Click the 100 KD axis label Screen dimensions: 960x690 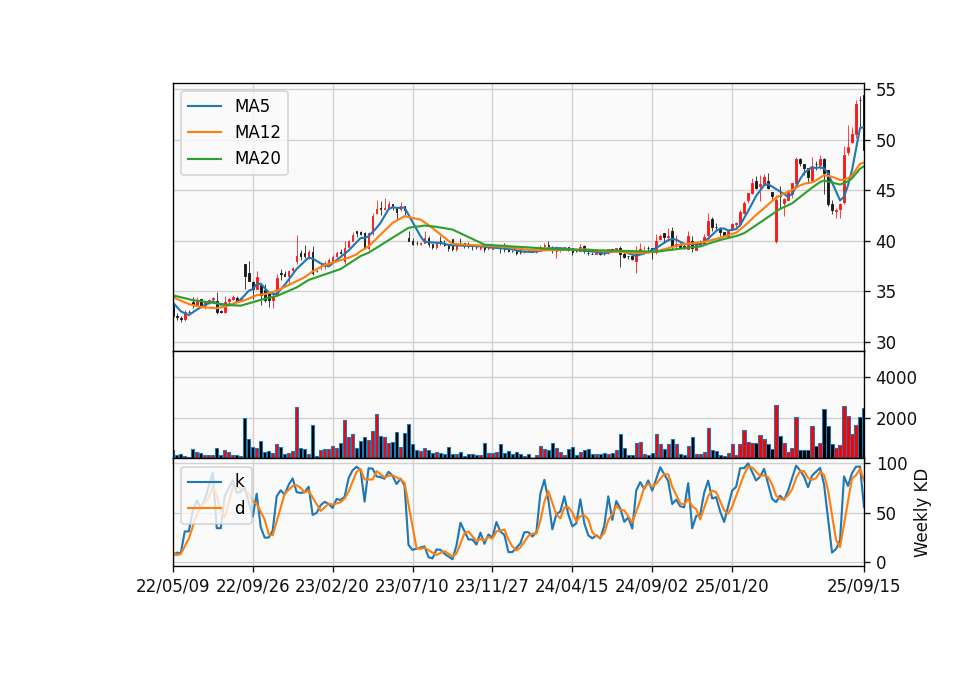[891, 464]
